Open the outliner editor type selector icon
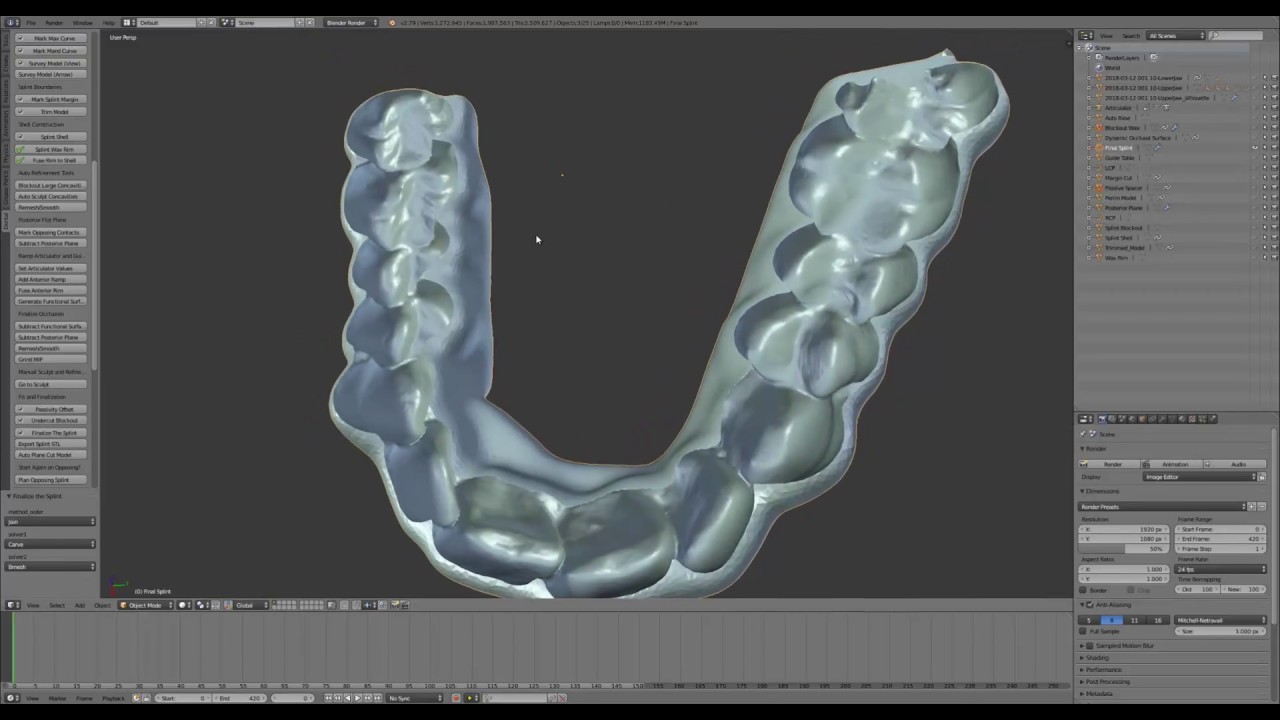 tap(1084, 36)
